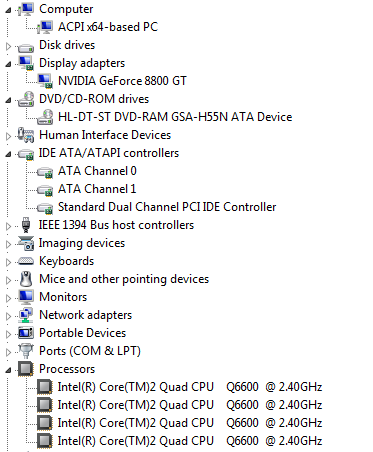Select the 'Network adapters' label
The image size is (373, 452).
pos(86,315)
